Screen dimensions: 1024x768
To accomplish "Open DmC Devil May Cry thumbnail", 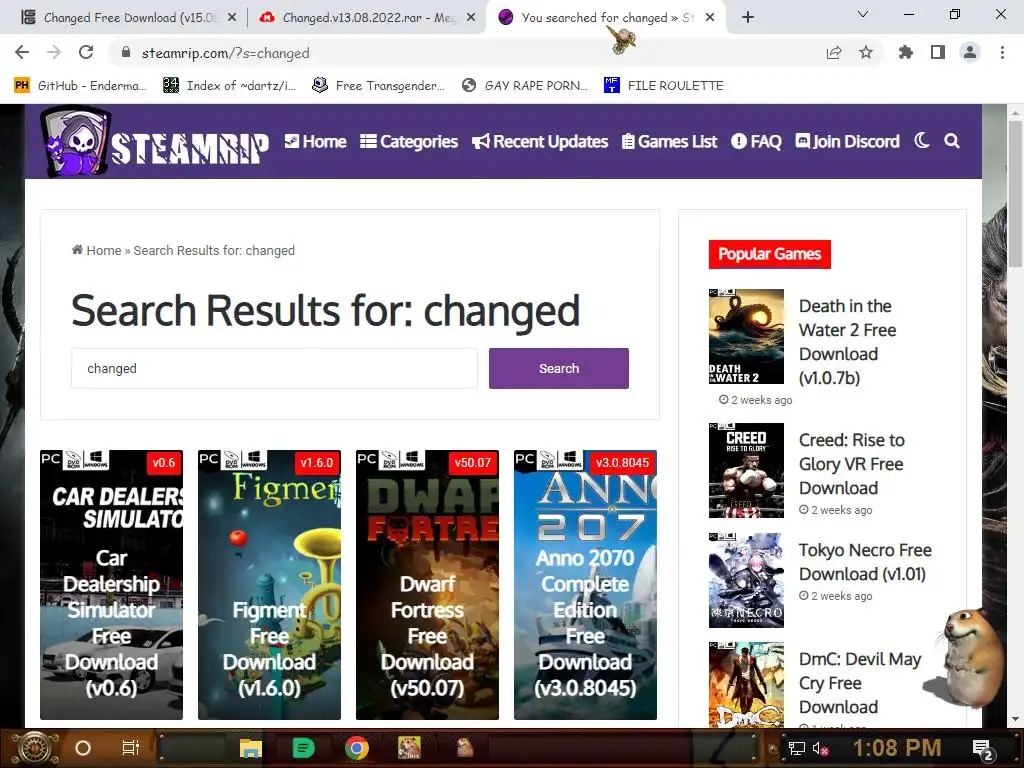I will coord(746,684).
